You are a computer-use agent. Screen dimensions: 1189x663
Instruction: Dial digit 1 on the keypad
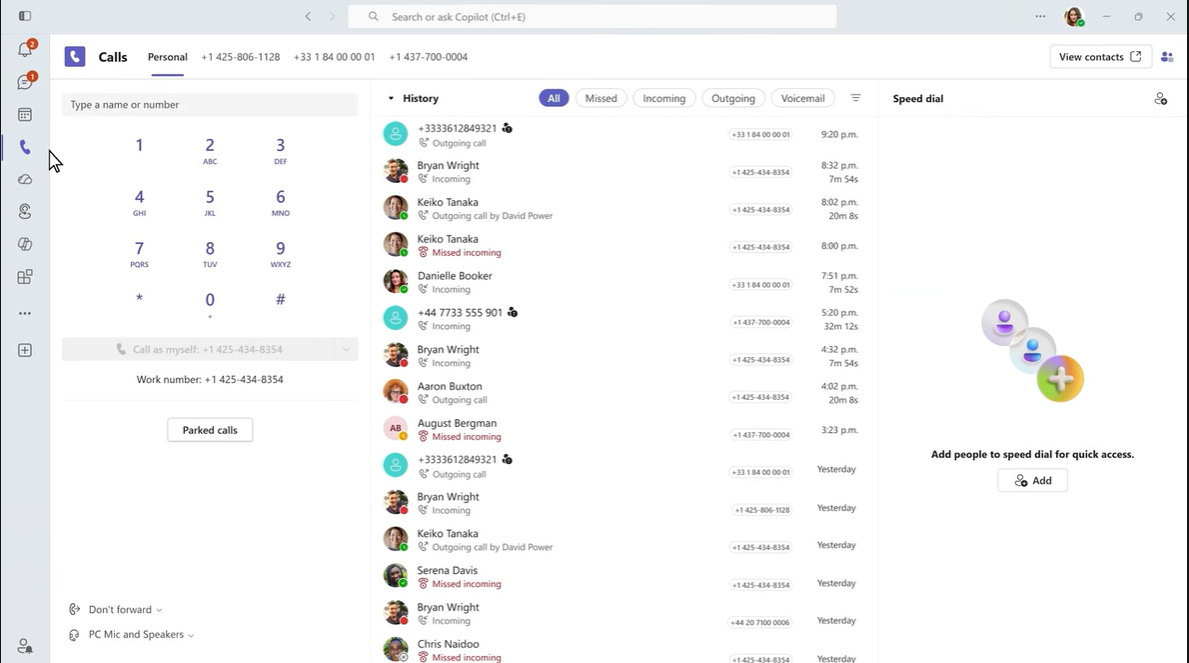click(140, 146)
